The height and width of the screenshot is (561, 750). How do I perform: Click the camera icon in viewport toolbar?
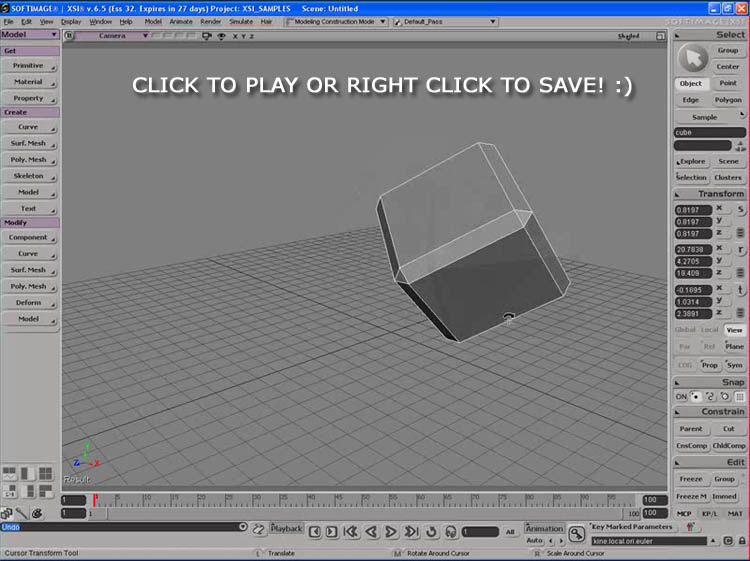pyautogui.click(x=206, y=36)
